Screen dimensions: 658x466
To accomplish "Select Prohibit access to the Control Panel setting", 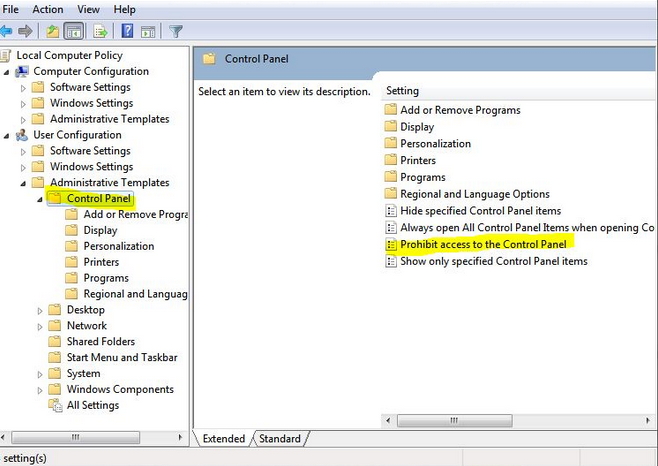I will 483,244.
